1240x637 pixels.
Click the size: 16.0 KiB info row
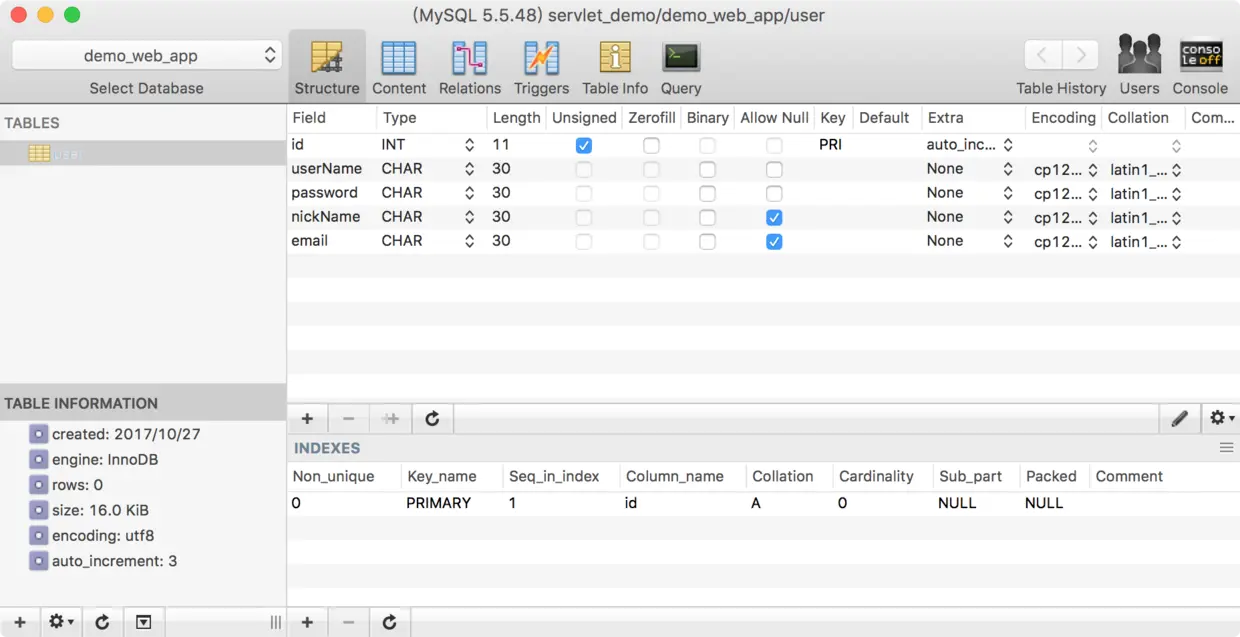[x=100, y=510]
